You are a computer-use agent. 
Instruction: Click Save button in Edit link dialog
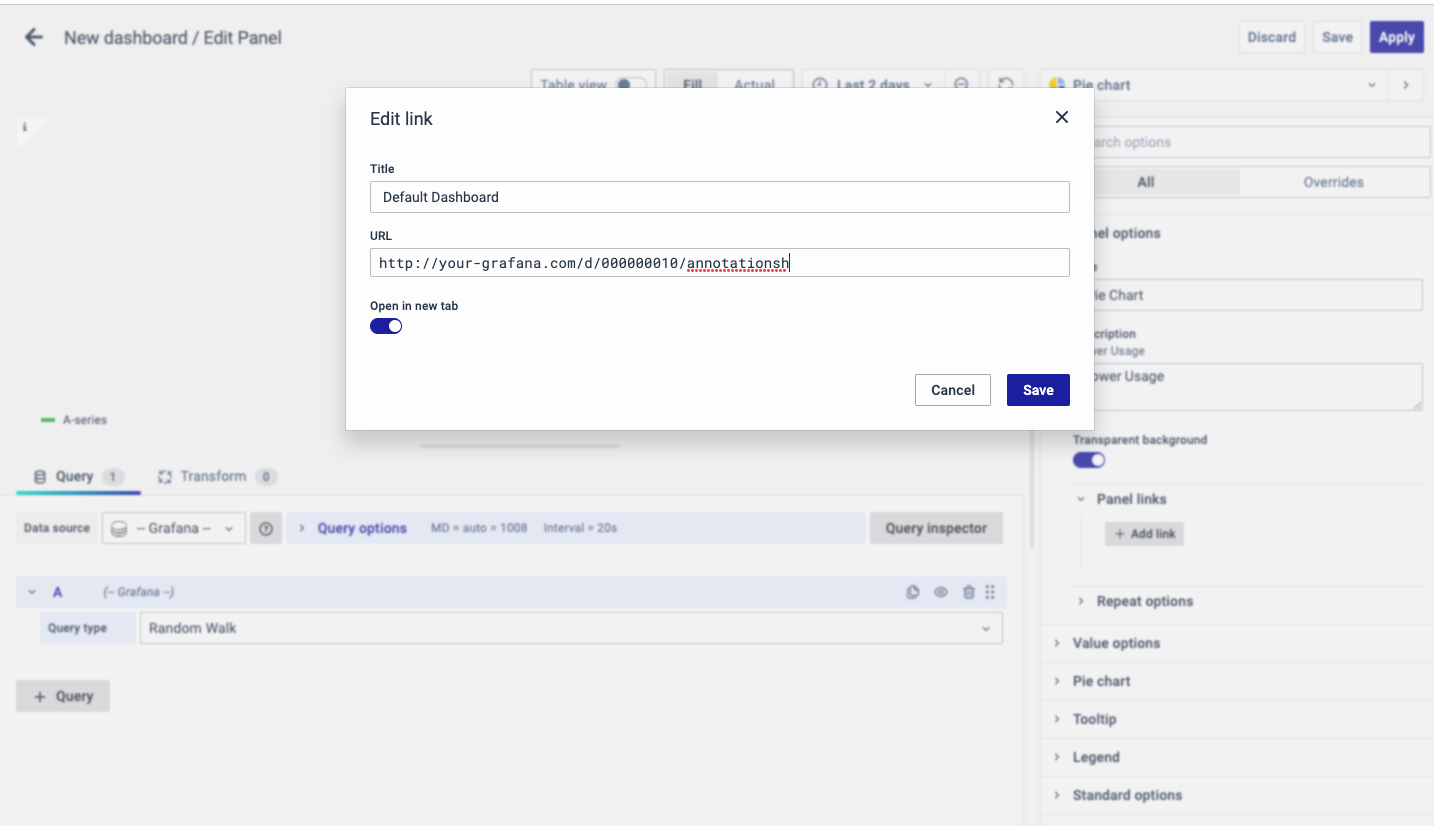tap(1037, 390)
